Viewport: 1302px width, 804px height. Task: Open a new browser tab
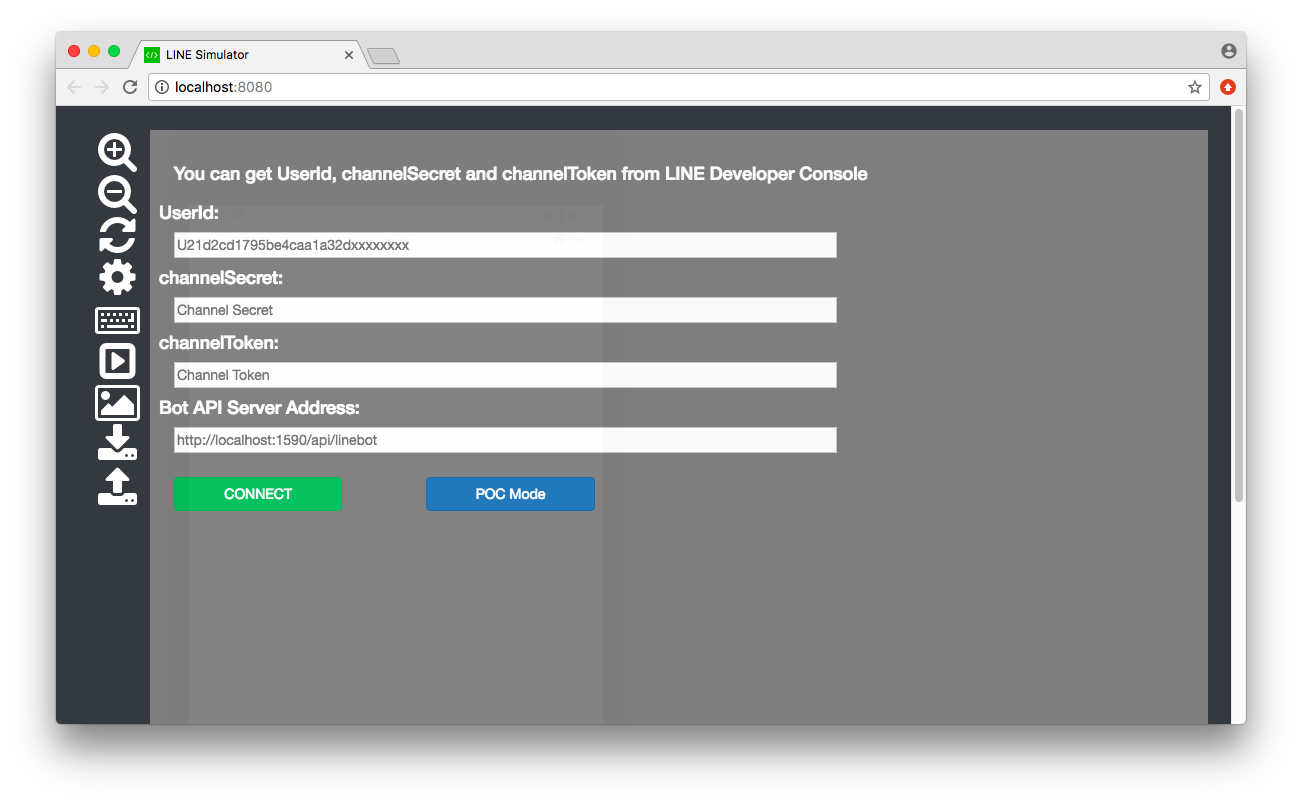click(x=384, y=57)
